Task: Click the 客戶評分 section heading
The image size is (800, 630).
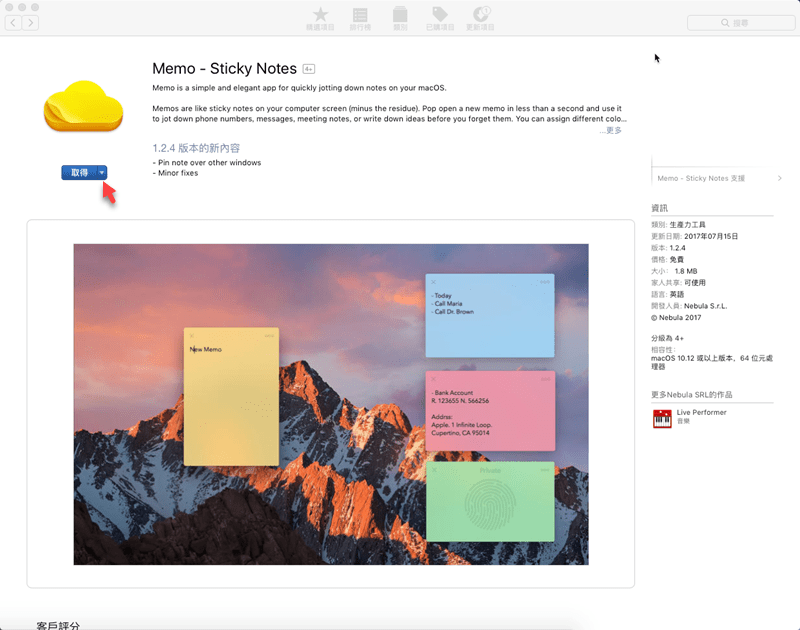Action: tap(58, 625)
